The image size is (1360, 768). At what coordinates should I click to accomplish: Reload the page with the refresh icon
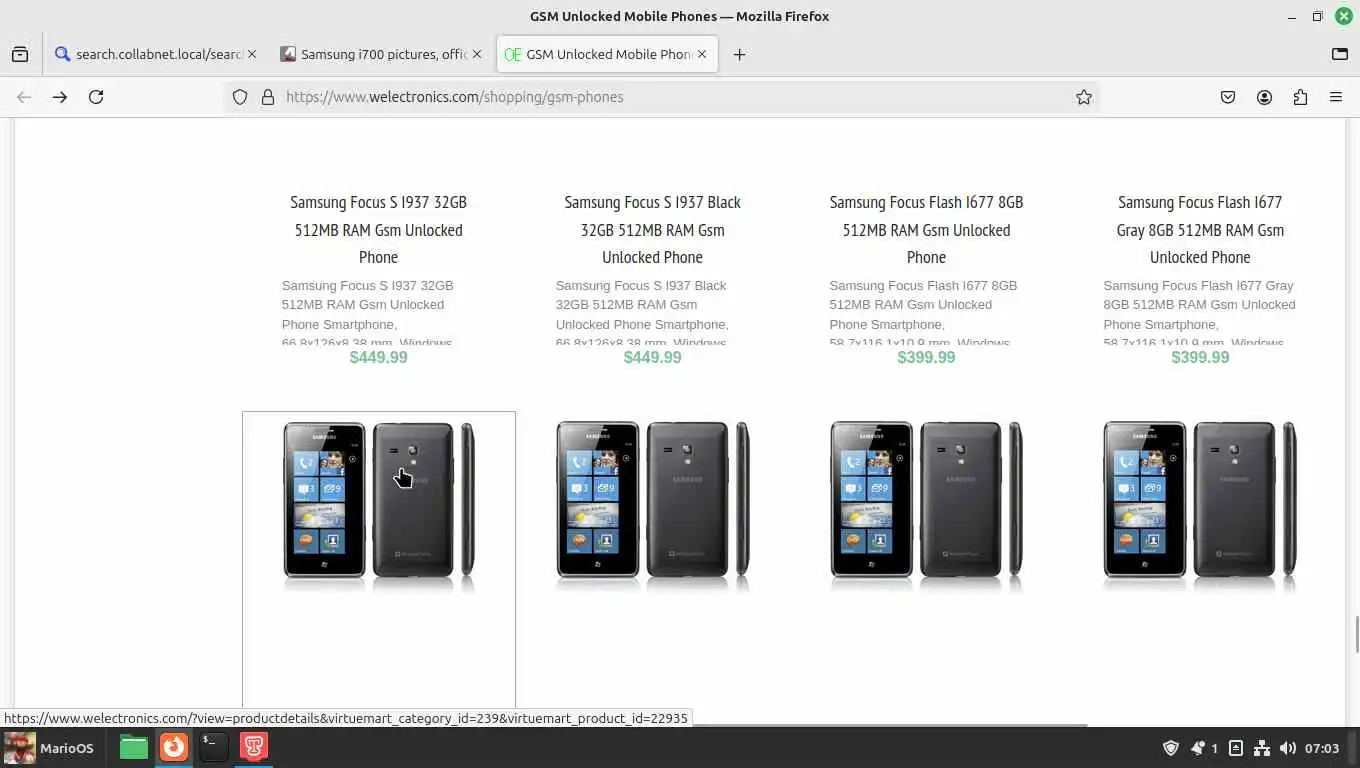[x=96, y=97]
